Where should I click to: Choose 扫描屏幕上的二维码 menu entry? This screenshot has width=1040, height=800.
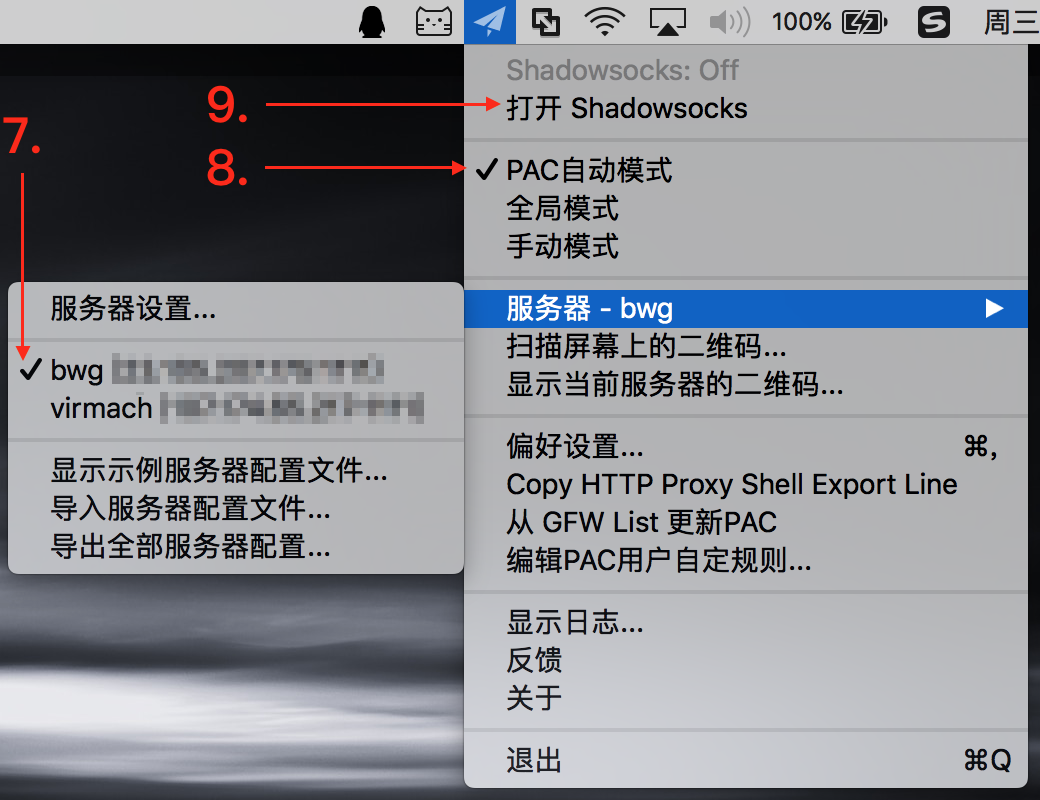point(746,346)
